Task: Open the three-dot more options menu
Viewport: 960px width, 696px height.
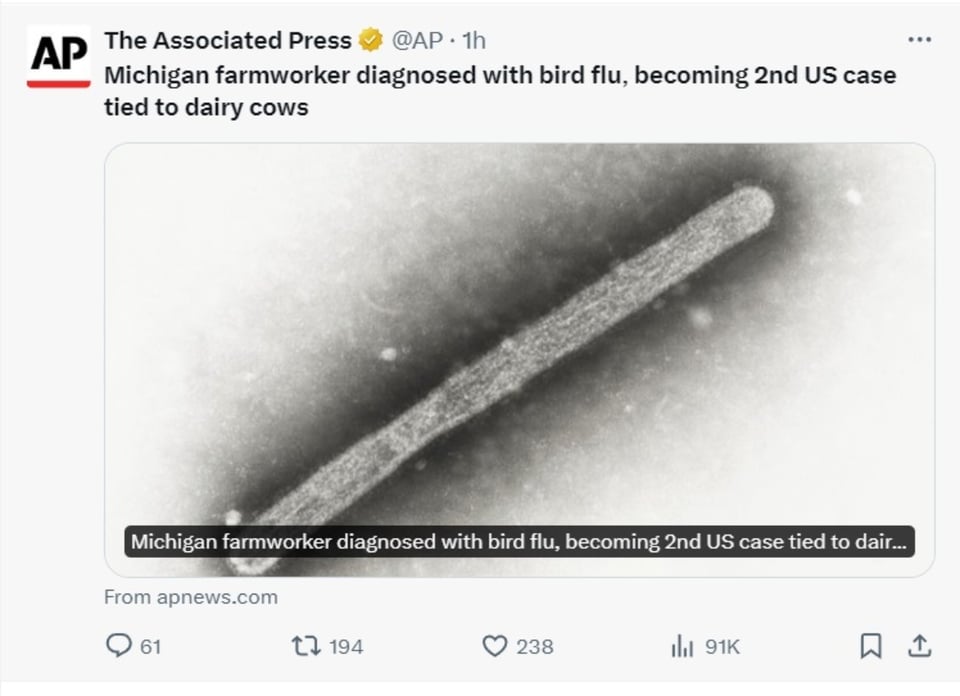Action: [x=920, y=40]
